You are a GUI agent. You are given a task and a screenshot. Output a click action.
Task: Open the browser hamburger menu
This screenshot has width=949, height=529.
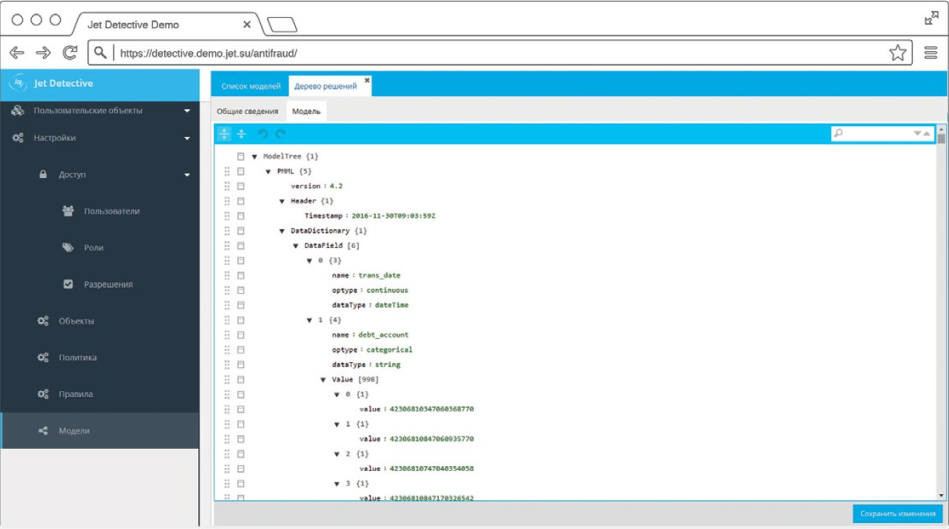(931, 53)
